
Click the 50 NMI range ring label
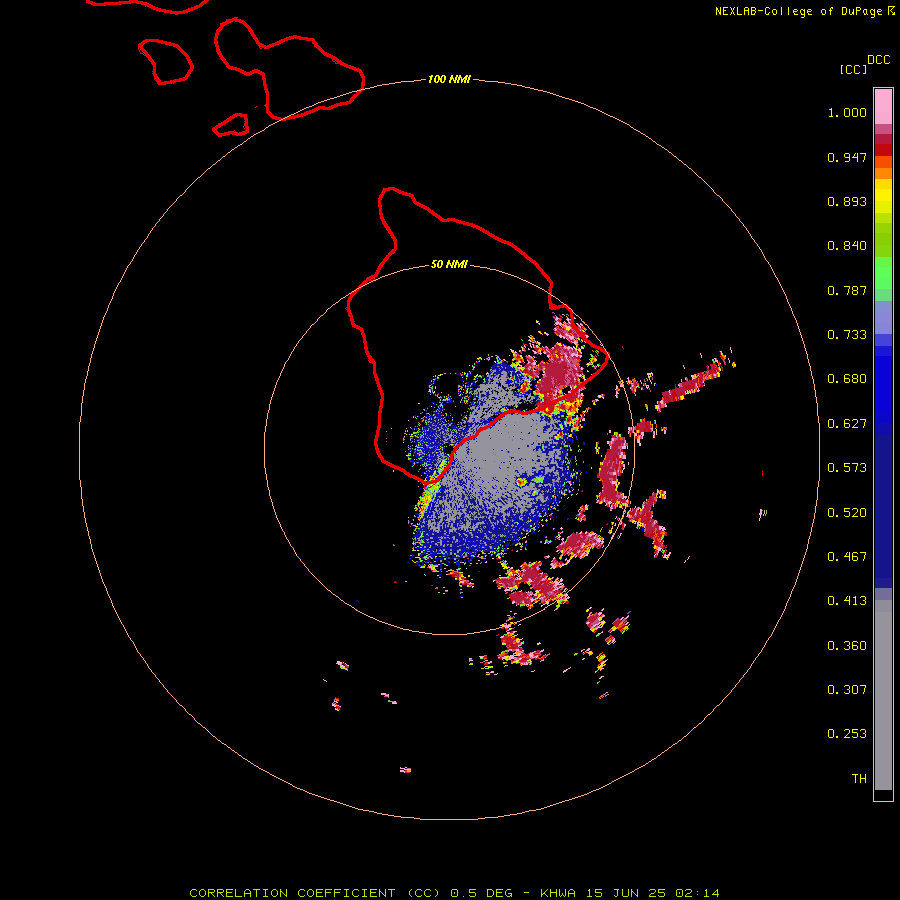(x=449, y=264)
